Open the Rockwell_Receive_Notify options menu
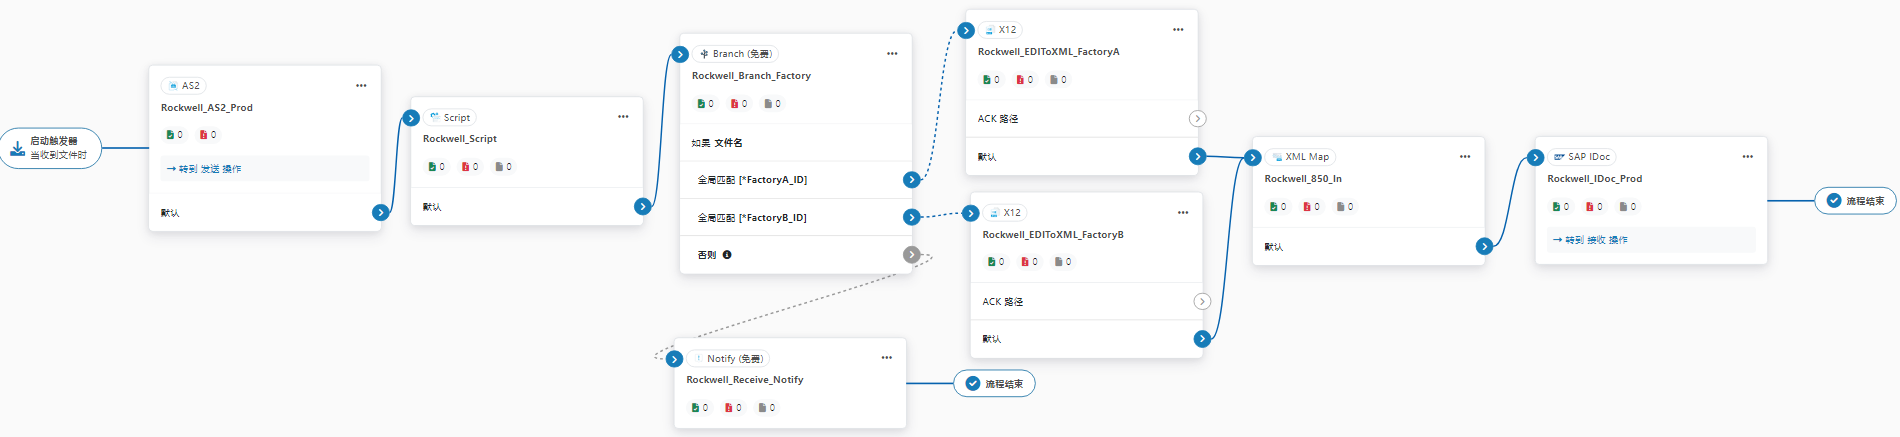1900x437 pixels. pos(886,358)
